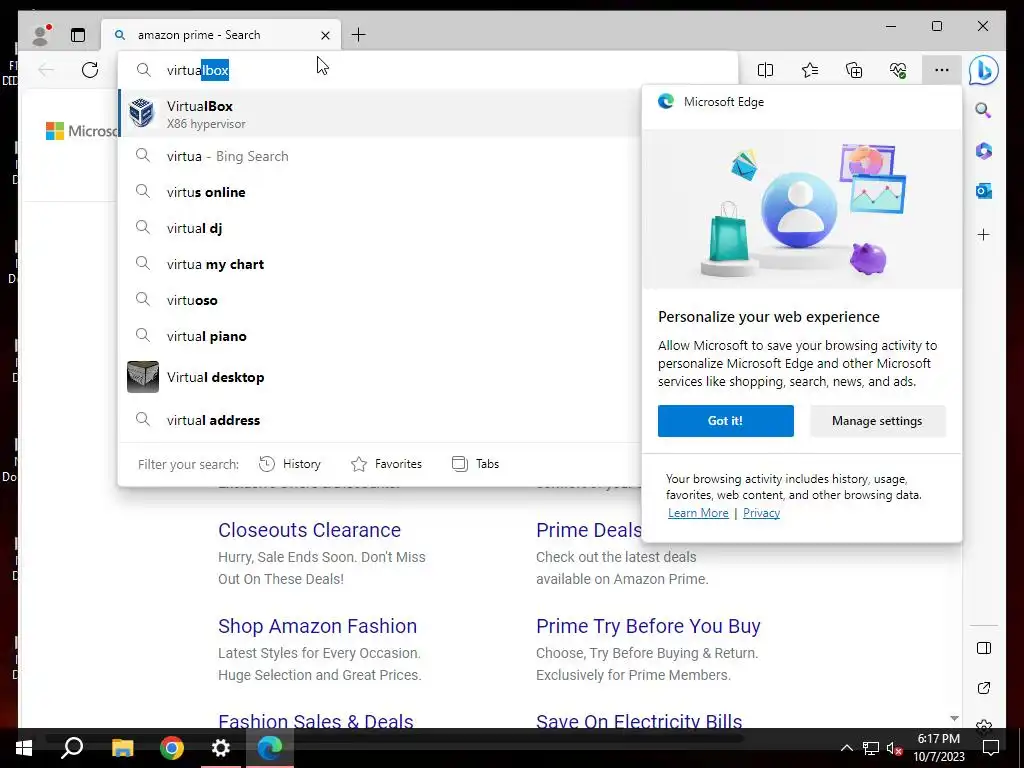Click the sidebar Search magnifier icon
Viewport: 1024px width, 768px height.
984,110
